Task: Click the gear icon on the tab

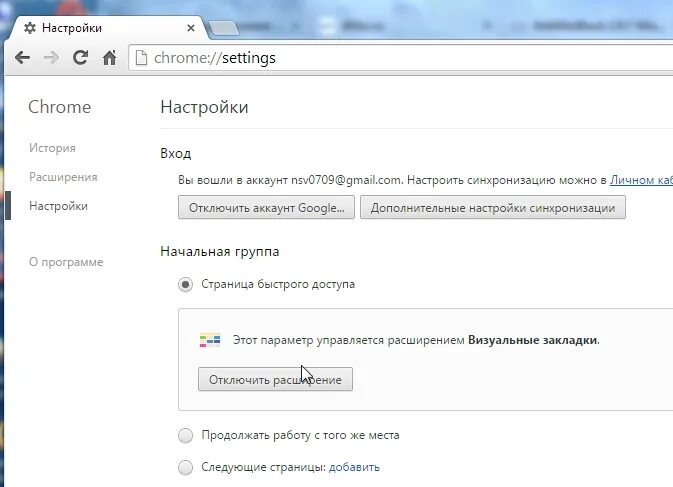Action: [x=30, y=28]
